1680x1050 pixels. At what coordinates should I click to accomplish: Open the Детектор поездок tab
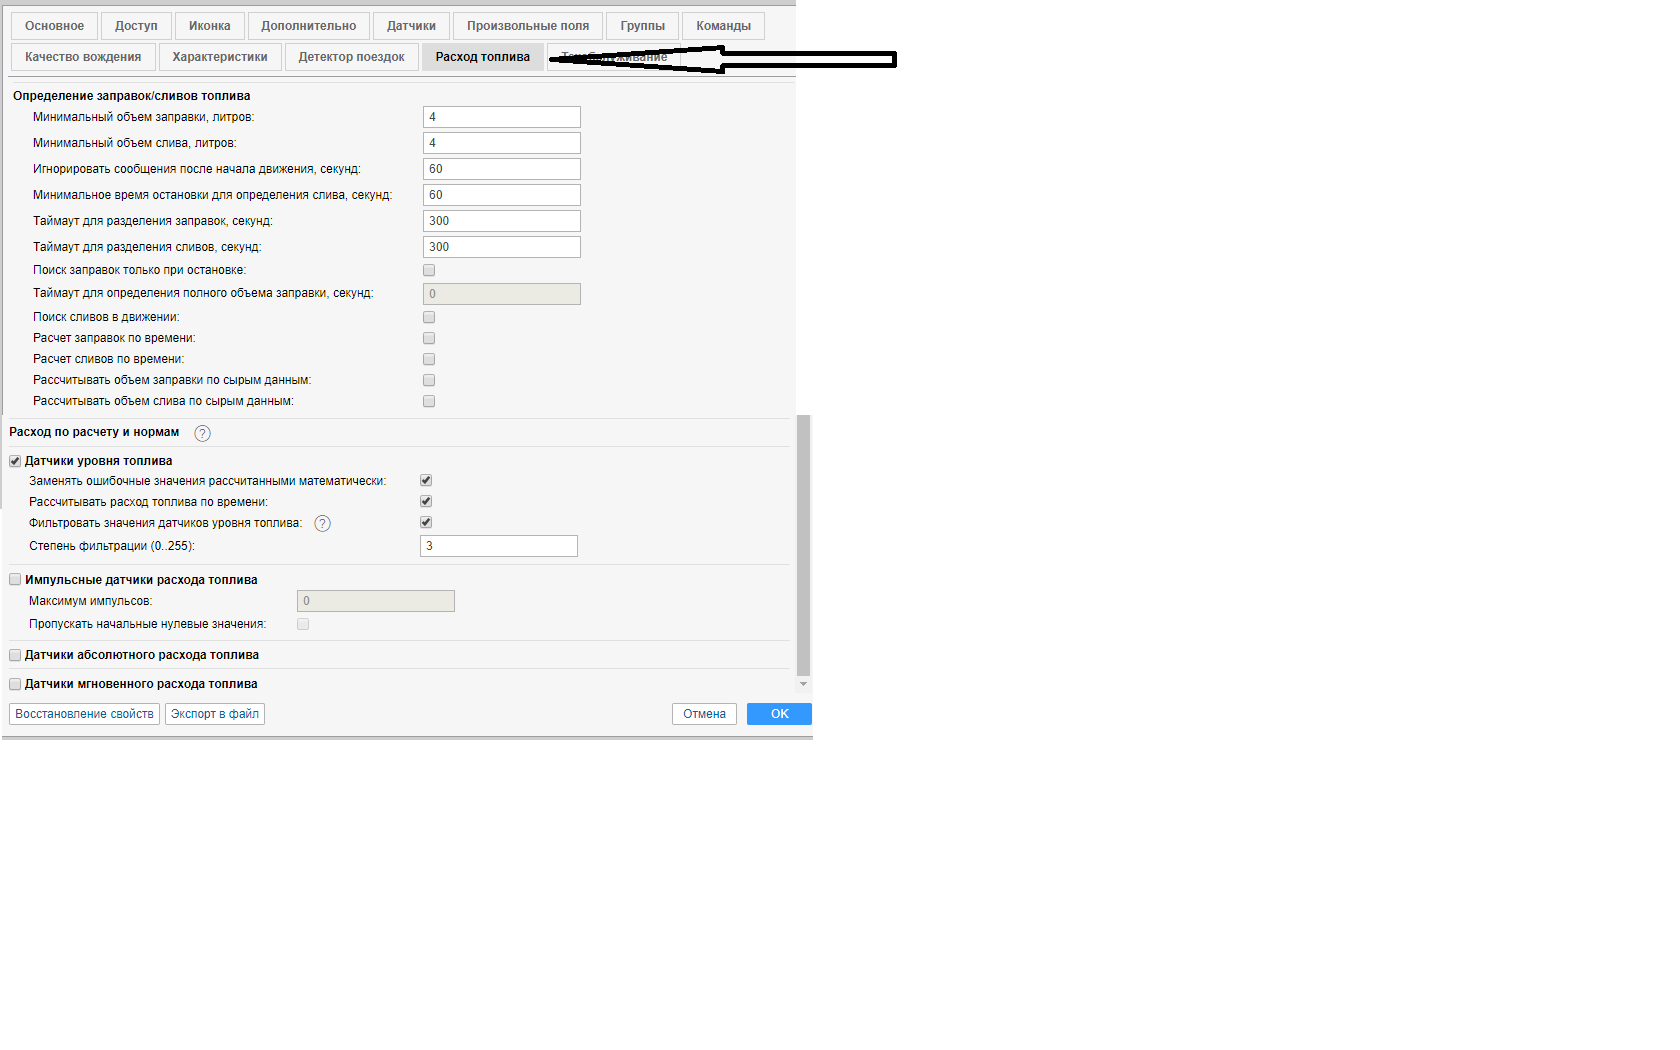351,57
